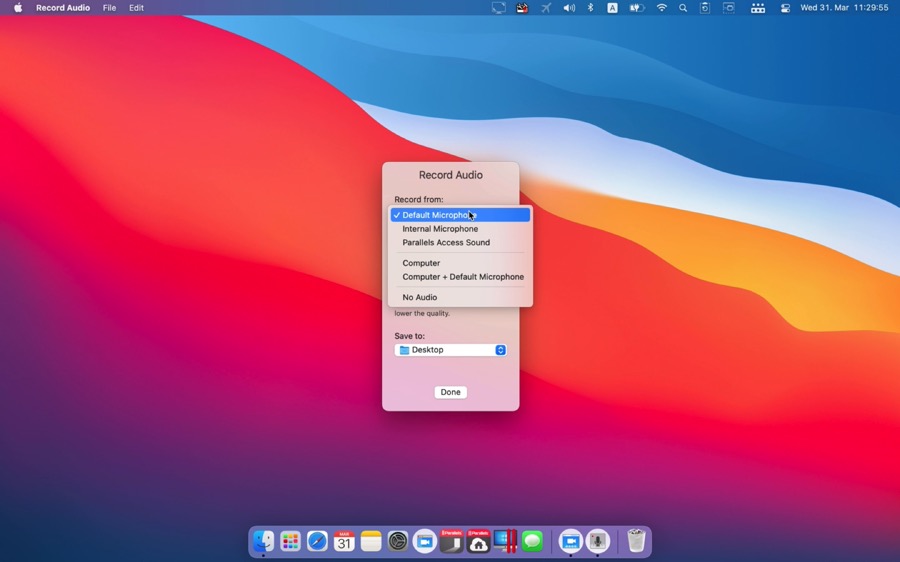The height and width of the screenshot is (562, 900).
Task: Click the Wi-Fi icon in menu bar
Action: [x=661, y=8]
